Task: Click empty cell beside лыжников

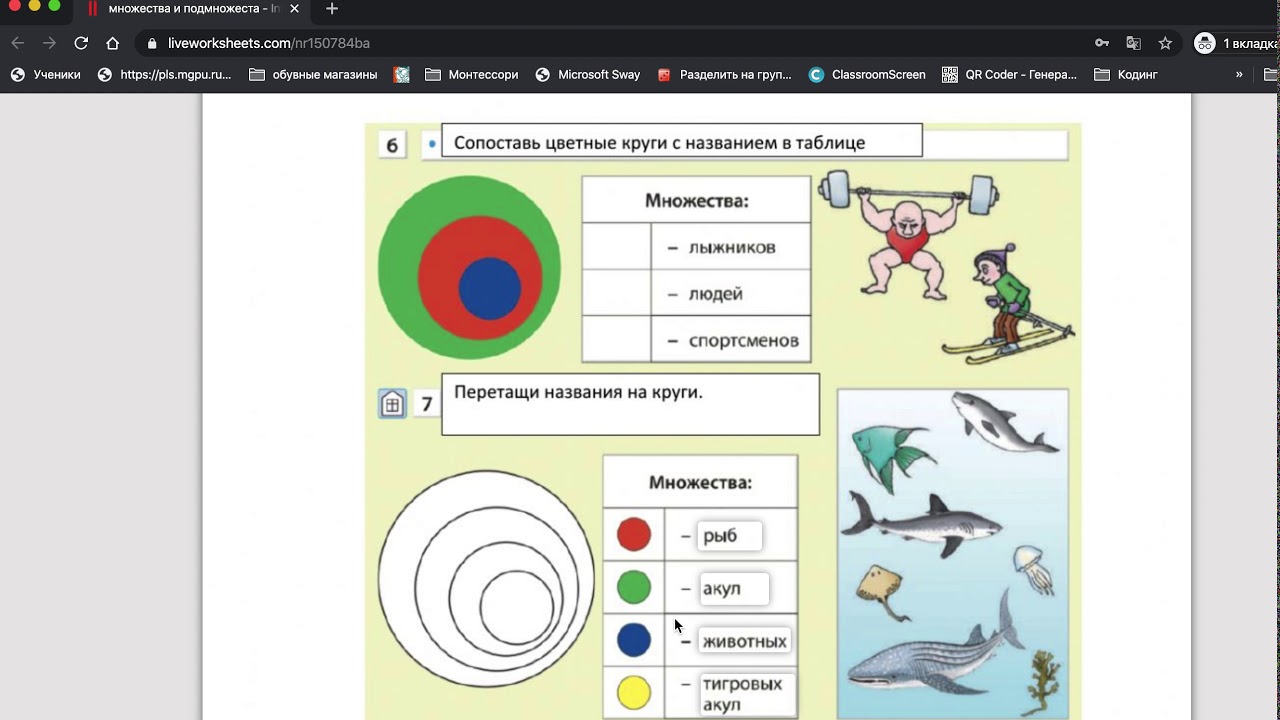Action: point(616,246)
